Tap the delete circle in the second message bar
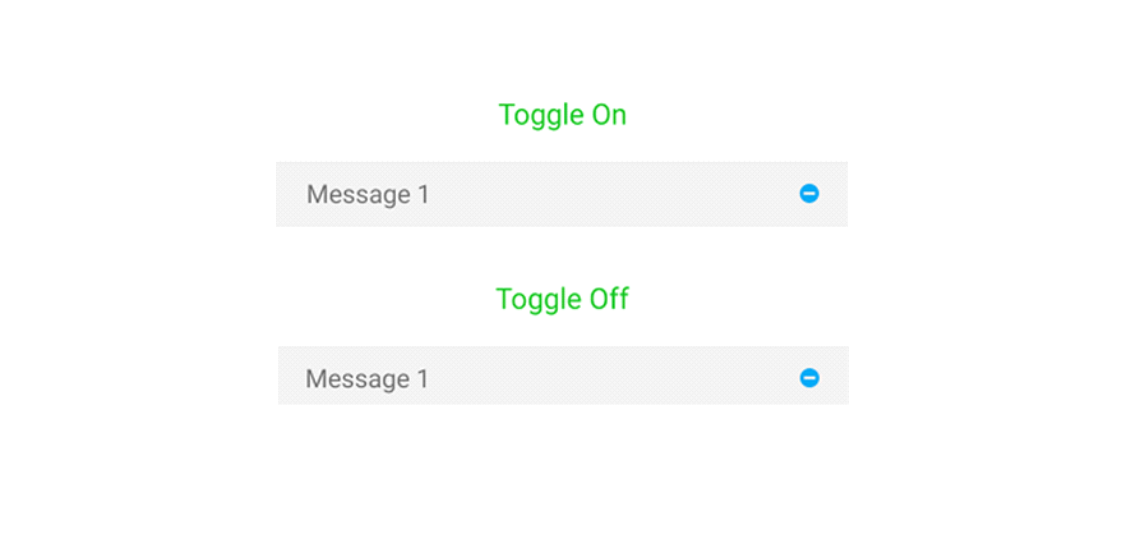 809,378
